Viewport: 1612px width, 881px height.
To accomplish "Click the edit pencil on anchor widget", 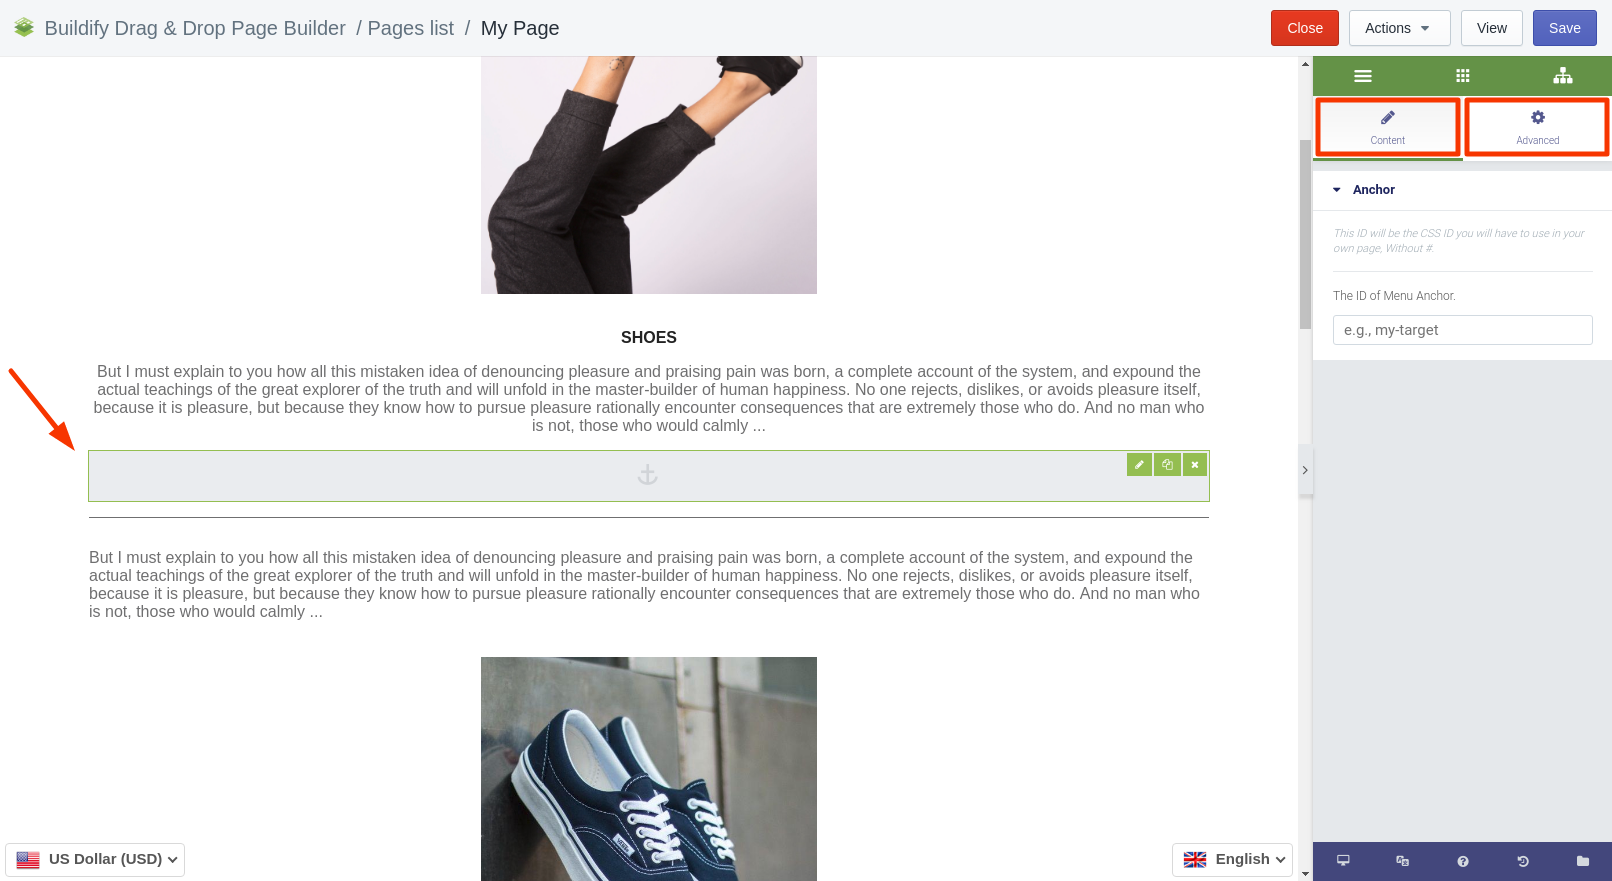I will (1139, 464).
